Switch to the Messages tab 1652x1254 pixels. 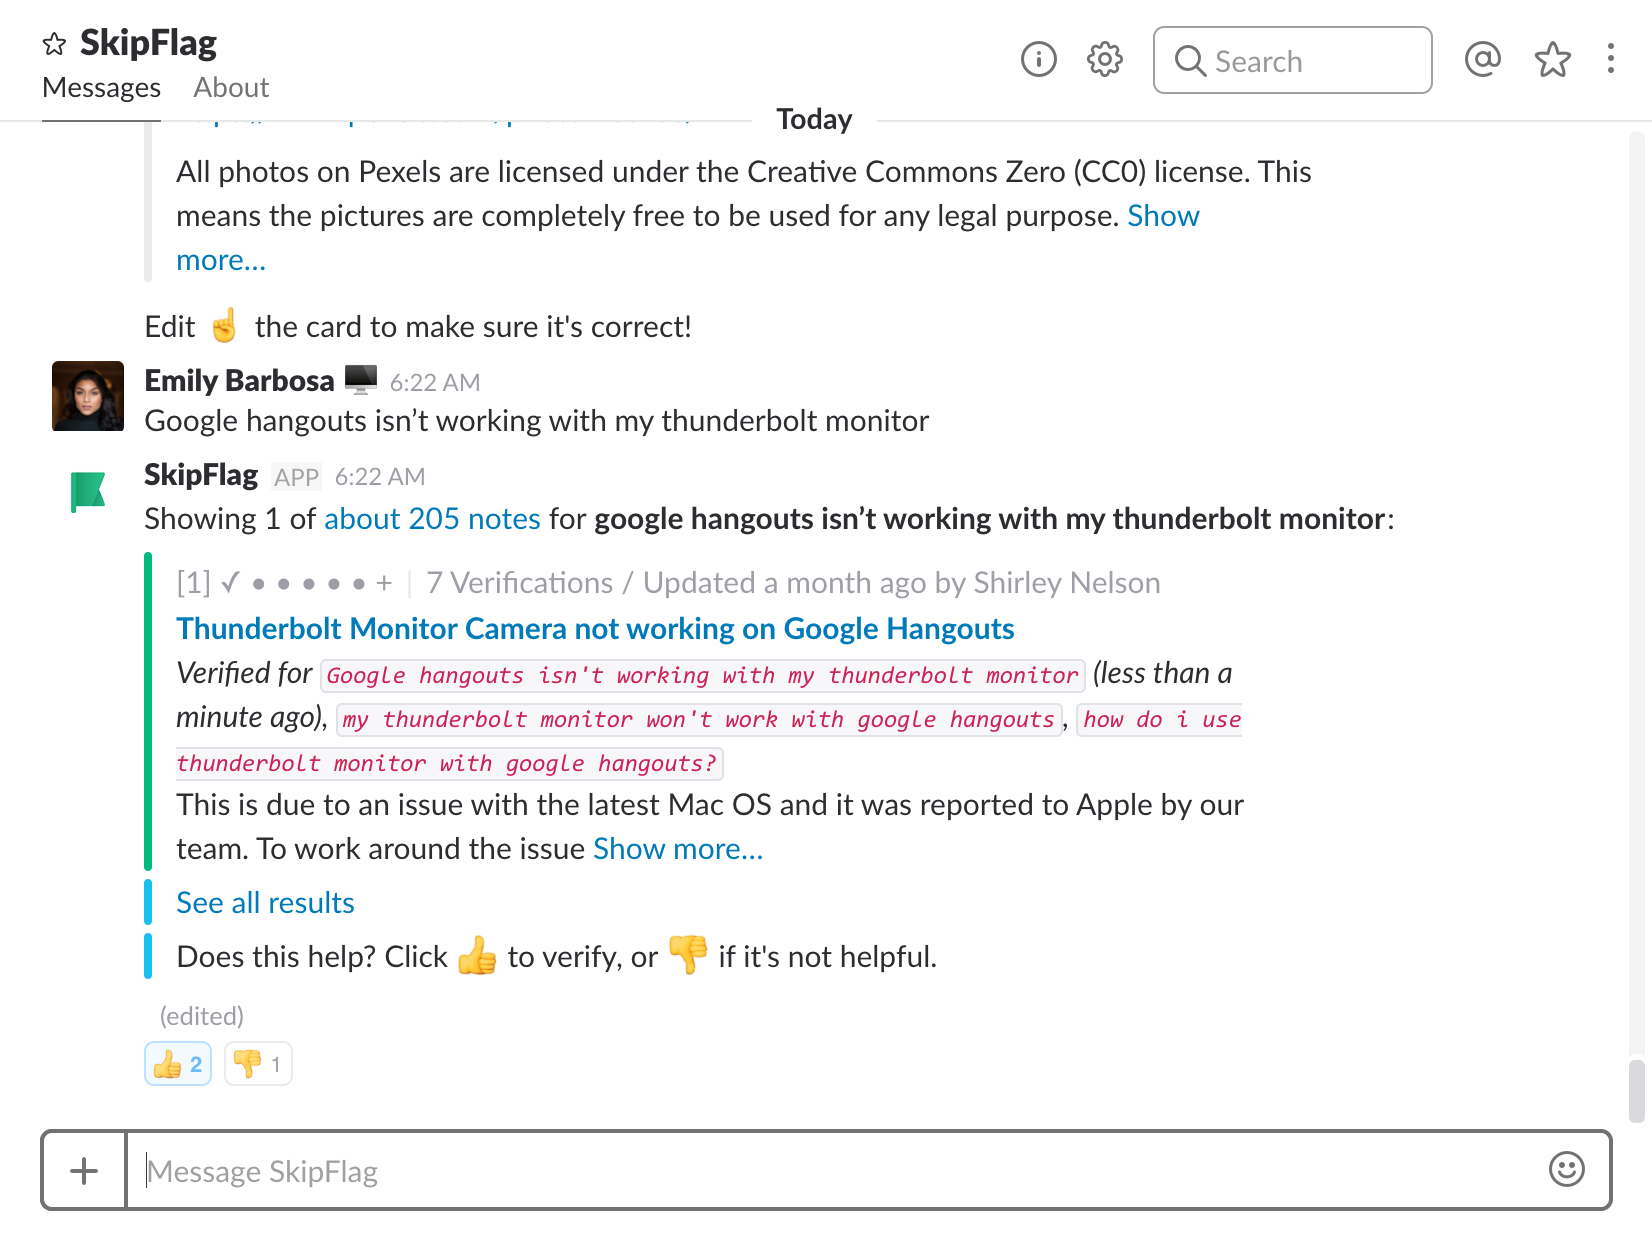[x=101, y=88]
